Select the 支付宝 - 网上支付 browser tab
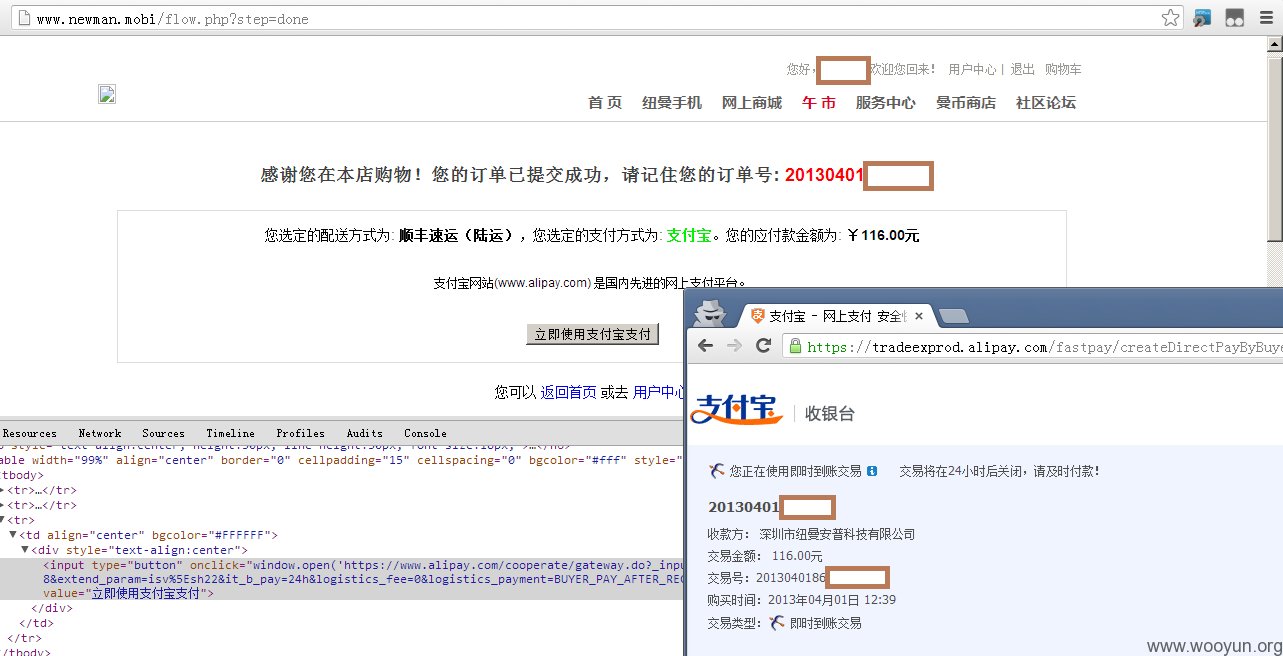This screenshot has width=1283, height=656. pos(838,316)
